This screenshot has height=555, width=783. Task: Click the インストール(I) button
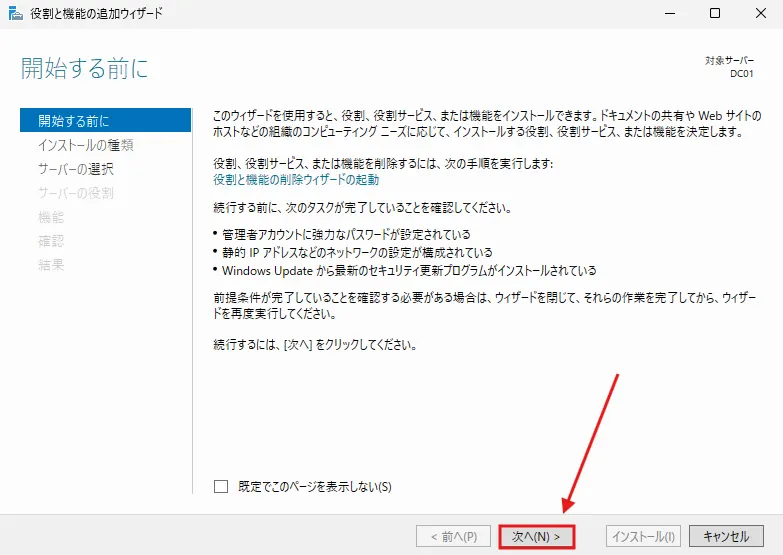tap(643, 537)
